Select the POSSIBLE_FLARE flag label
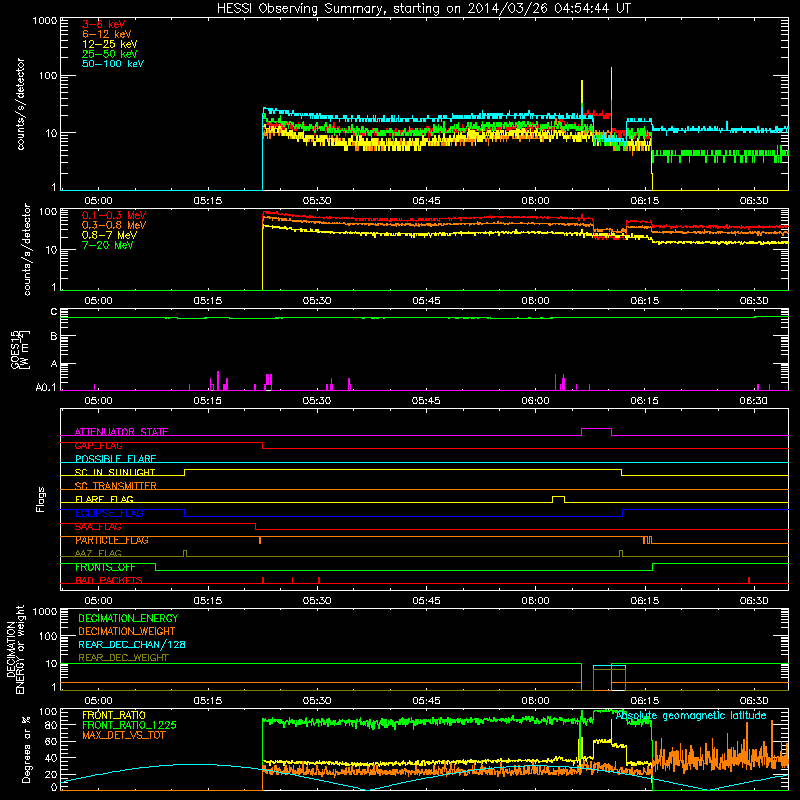 [115, 459]
